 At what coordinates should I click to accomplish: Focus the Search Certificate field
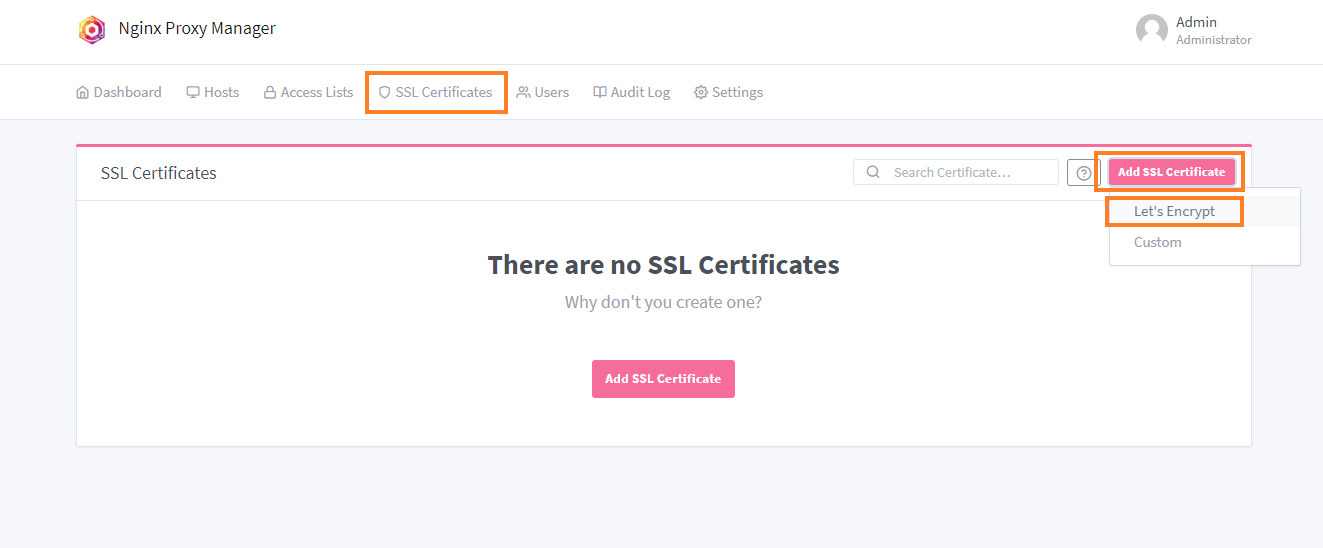(956, 172)
